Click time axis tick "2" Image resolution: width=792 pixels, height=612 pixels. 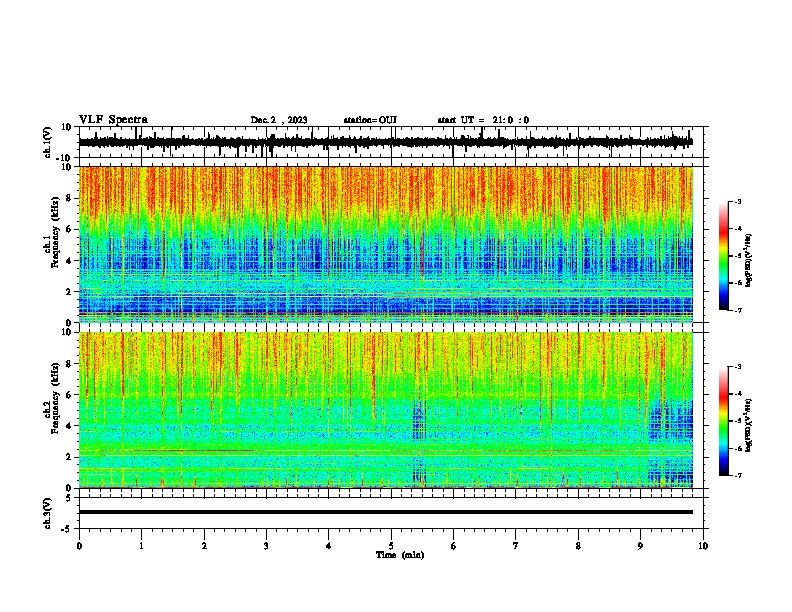(x=204, y=546)
